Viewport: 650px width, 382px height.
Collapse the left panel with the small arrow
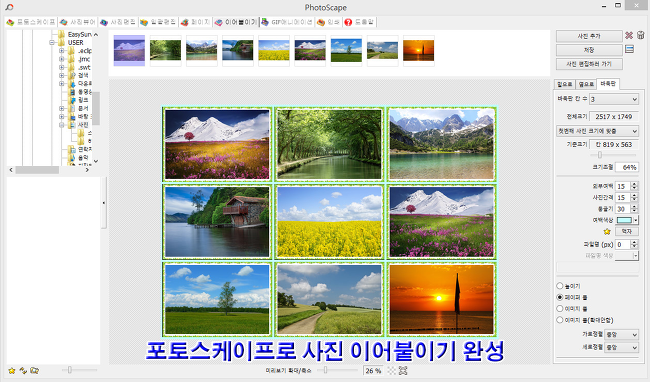[x=104, y=203]
